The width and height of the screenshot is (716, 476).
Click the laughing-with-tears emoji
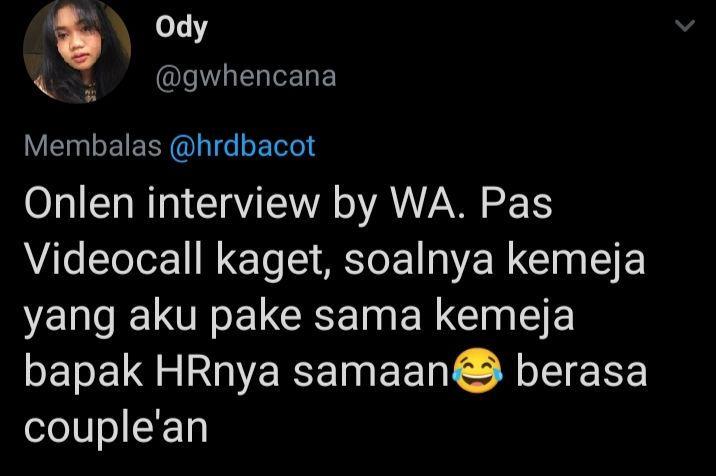coord(477,370)
